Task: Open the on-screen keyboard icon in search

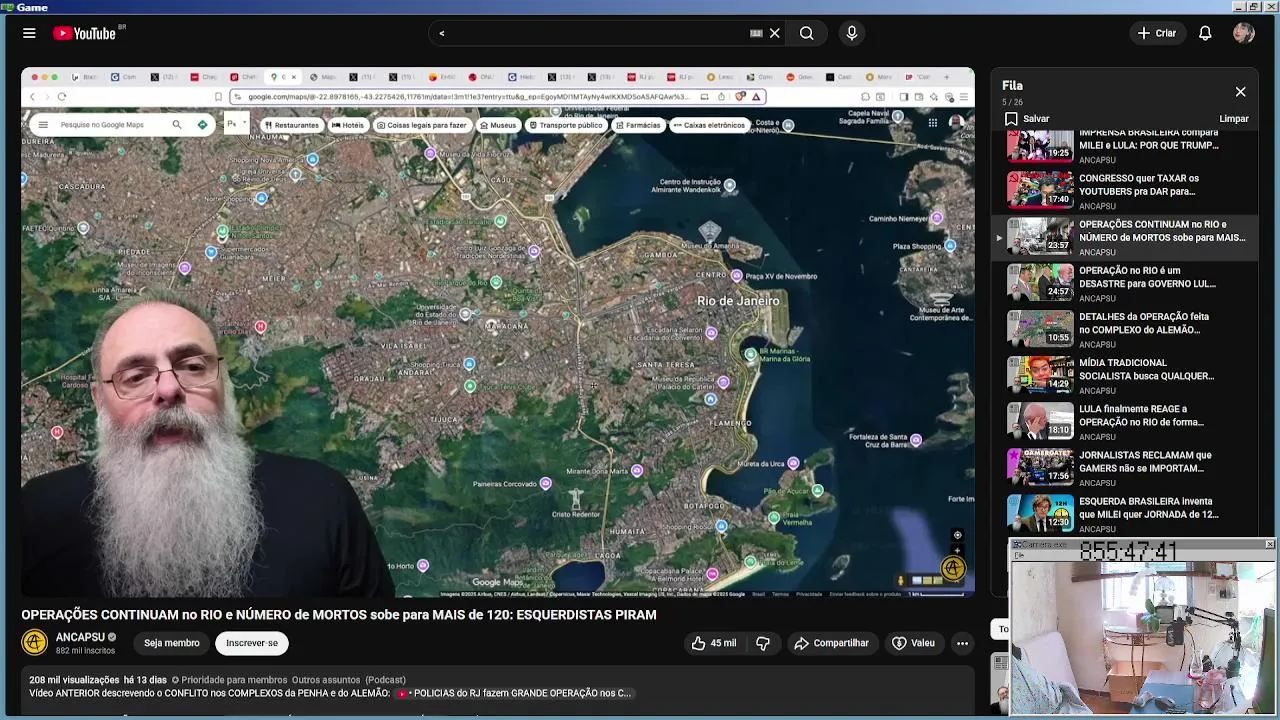Action: coord(756,33)
